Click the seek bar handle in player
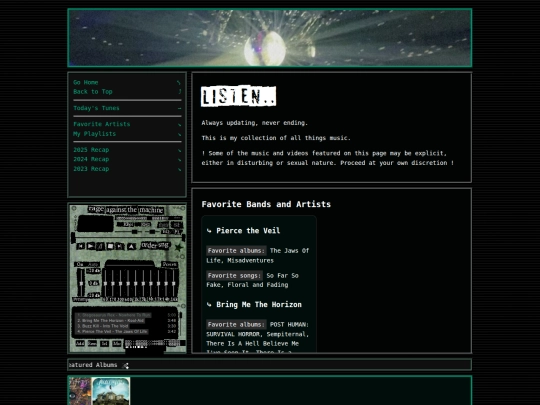The width and height of the screenshot is (540, 405). coord(73,238)
